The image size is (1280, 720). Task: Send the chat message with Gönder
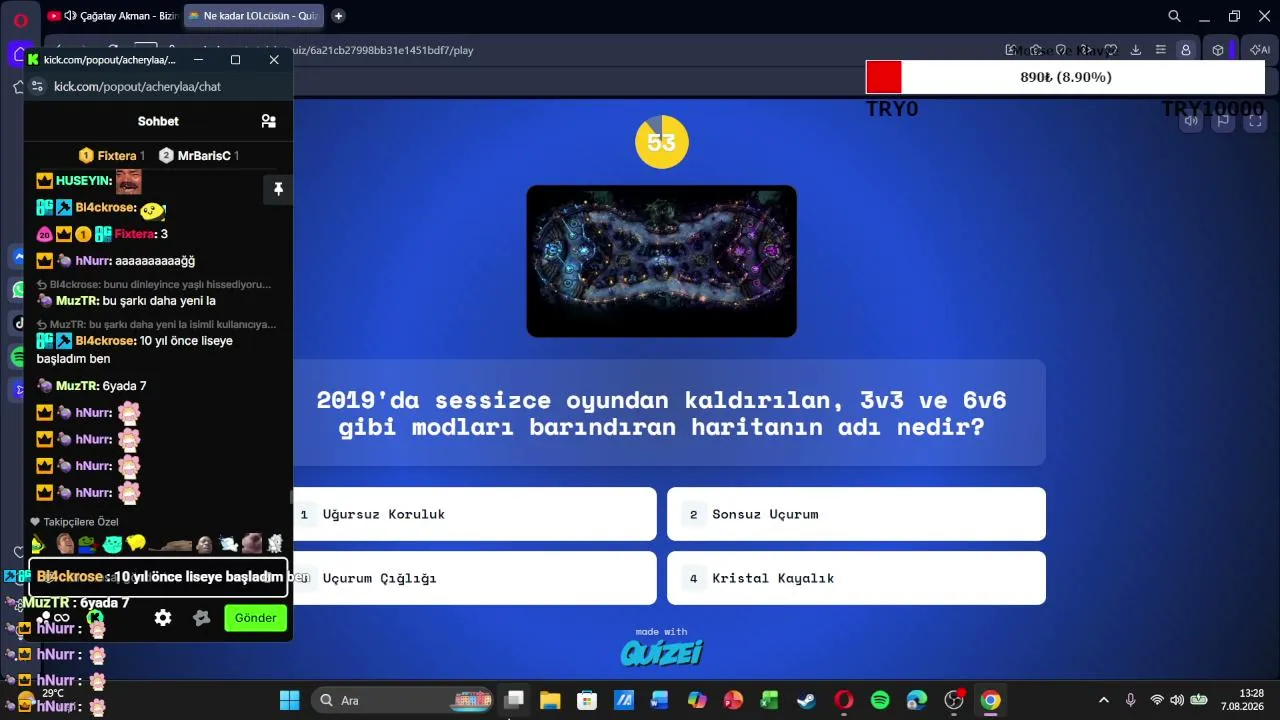pos(255,618)
